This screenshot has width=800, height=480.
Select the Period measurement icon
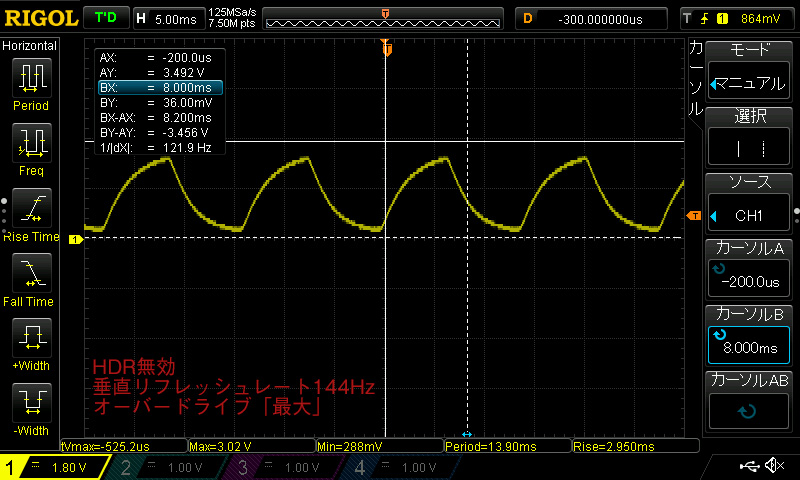[32, 78]
